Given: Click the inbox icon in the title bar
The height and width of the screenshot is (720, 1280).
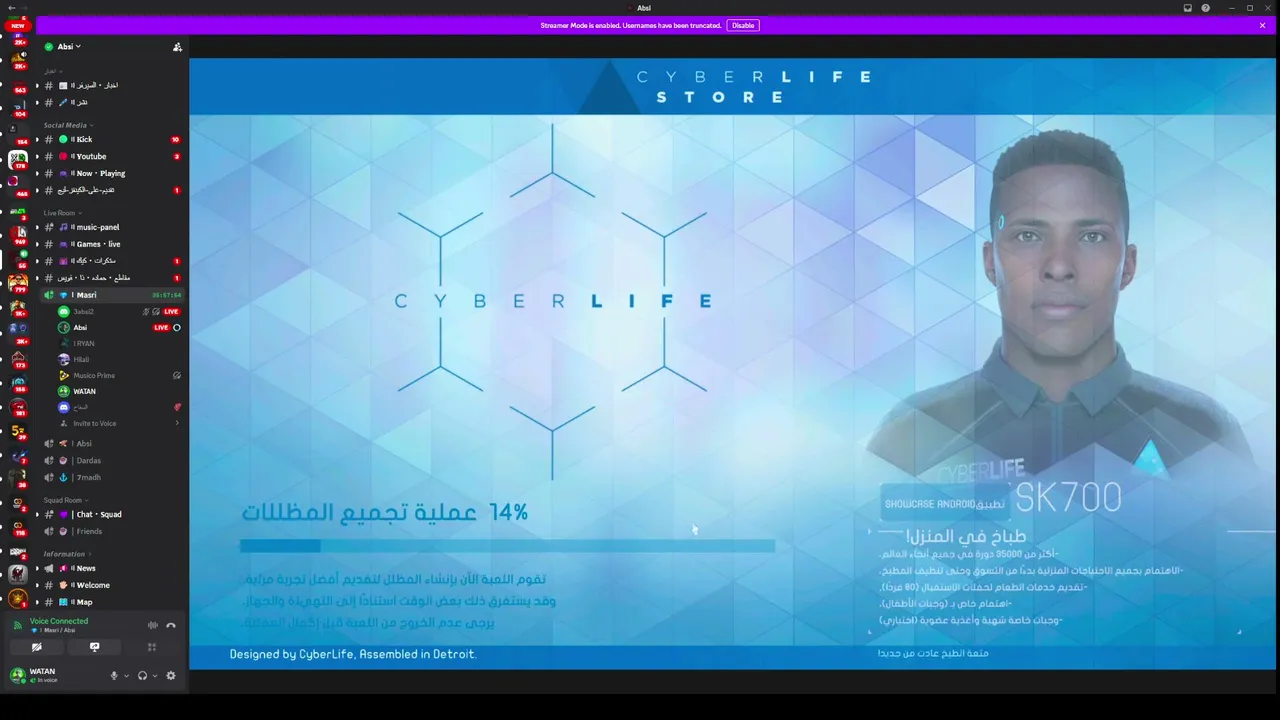Looking at the screenshot, I should (1187, 8).
